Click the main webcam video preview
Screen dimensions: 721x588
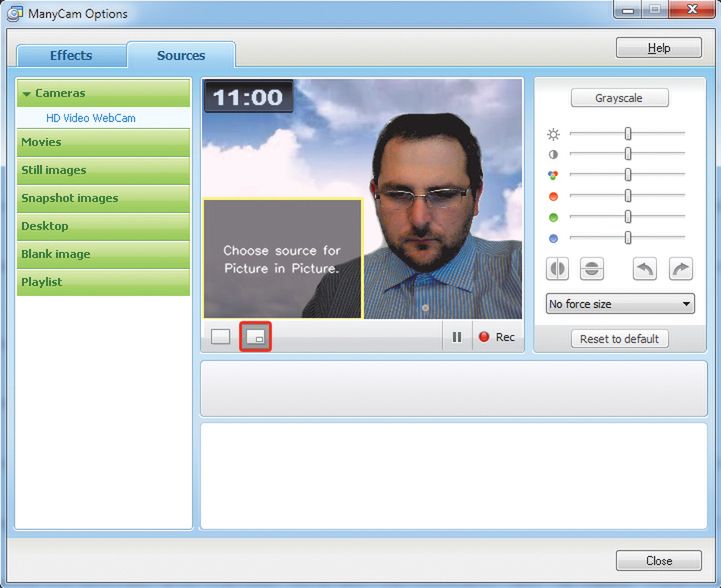coord(362,199)
